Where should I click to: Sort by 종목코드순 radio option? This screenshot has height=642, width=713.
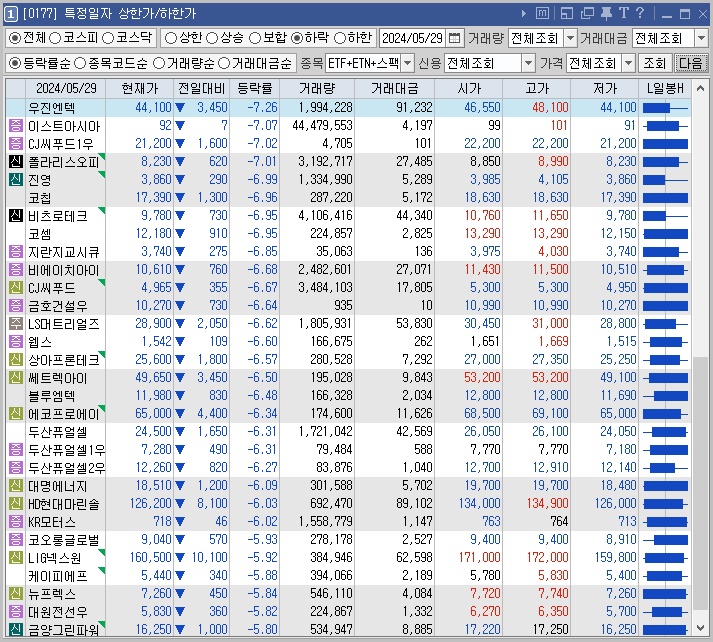pos(80,64)
